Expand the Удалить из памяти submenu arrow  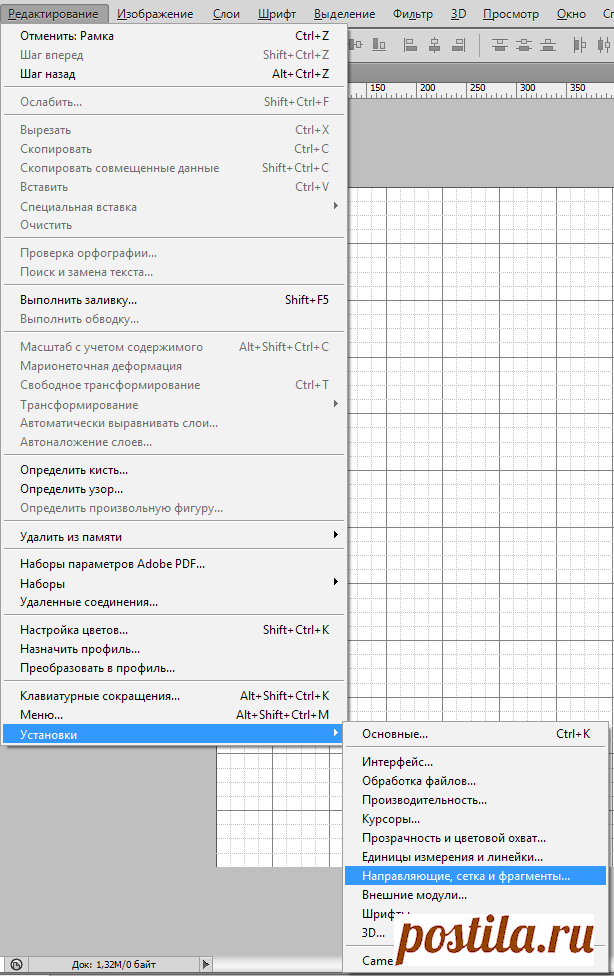pyautogui.click(x=336, y=535)
